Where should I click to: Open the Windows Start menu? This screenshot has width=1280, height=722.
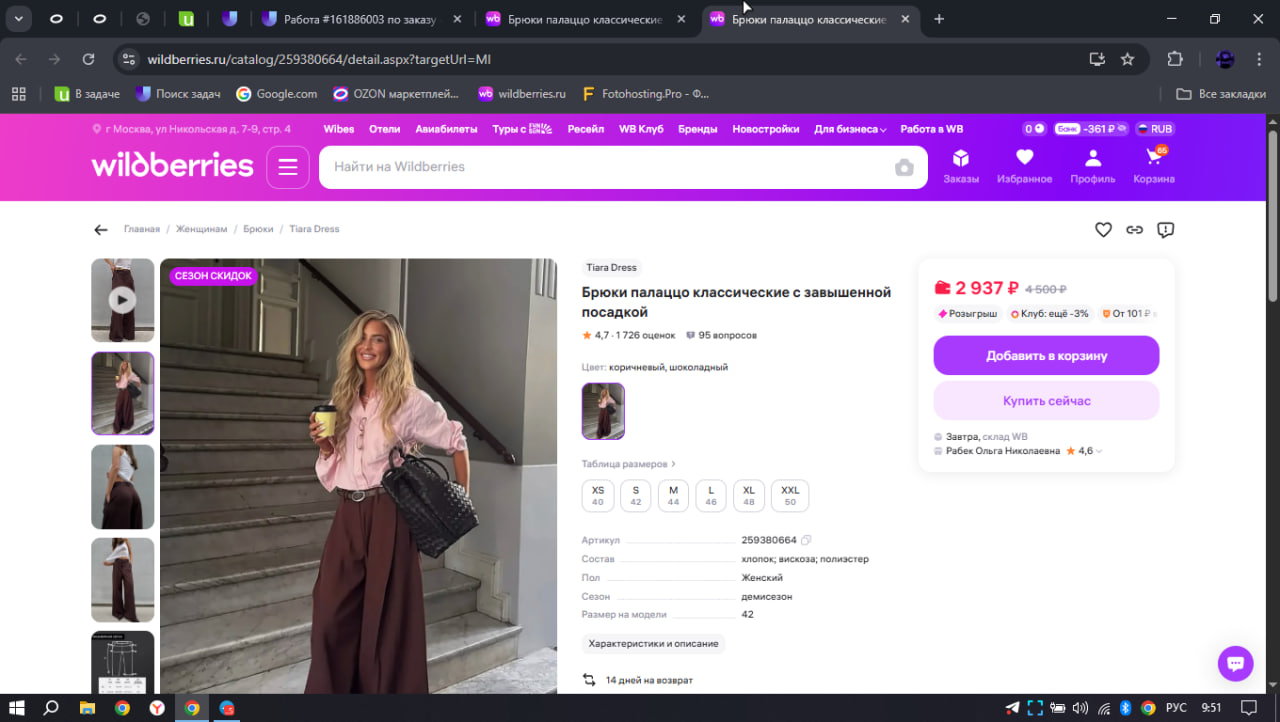click(17, 708)
